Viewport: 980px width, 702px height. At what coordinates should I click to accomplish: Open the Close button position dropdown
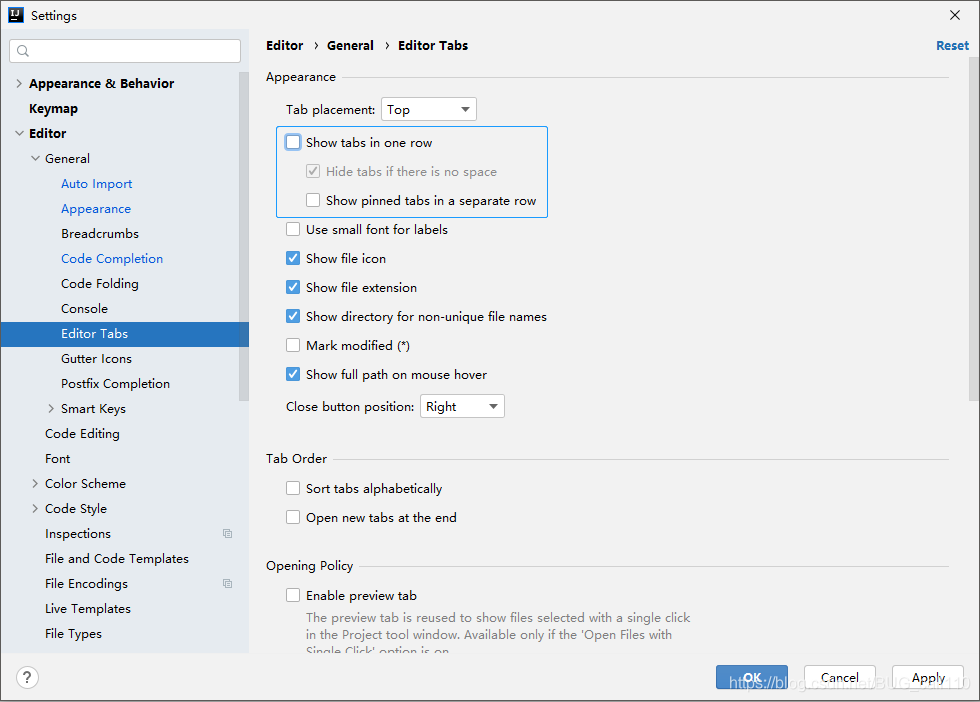click(x=462, y=406)
